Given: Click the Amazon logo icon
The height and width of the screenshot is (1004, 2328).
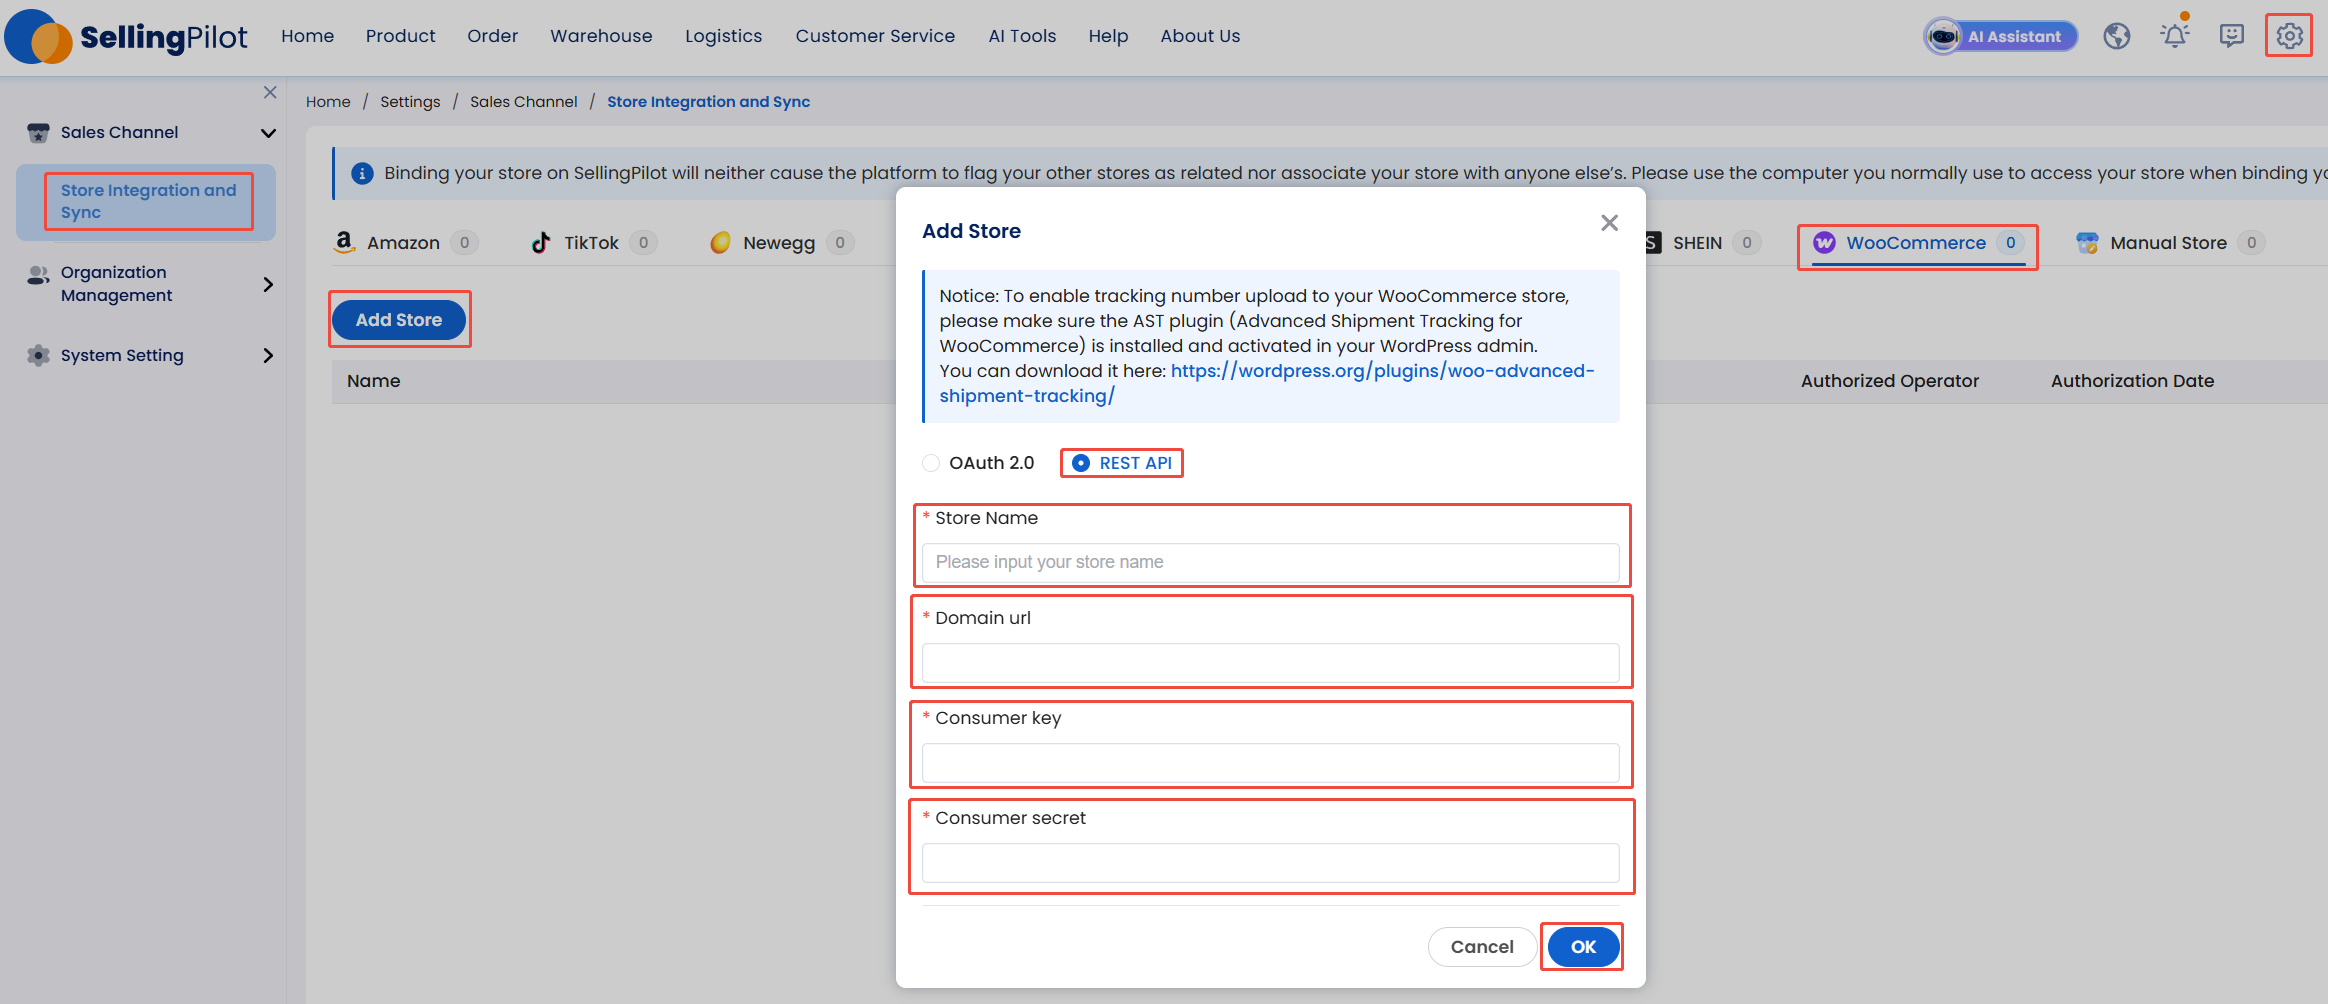Looking at the screenshot, I should (344, 242).
